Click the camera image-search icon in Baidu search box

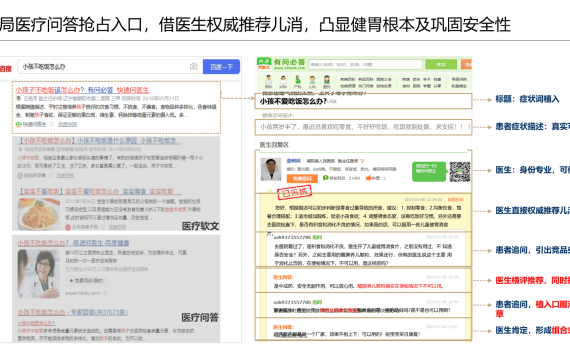tap(193, 66)
